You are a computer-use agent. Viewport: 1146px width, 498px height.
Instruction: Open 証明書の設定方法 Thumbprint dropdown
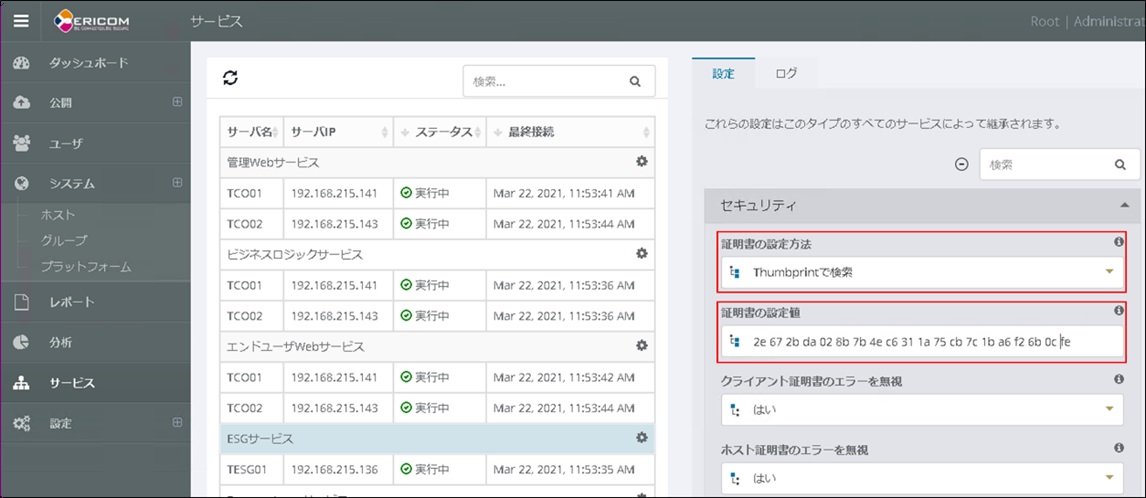coord(920,272)
